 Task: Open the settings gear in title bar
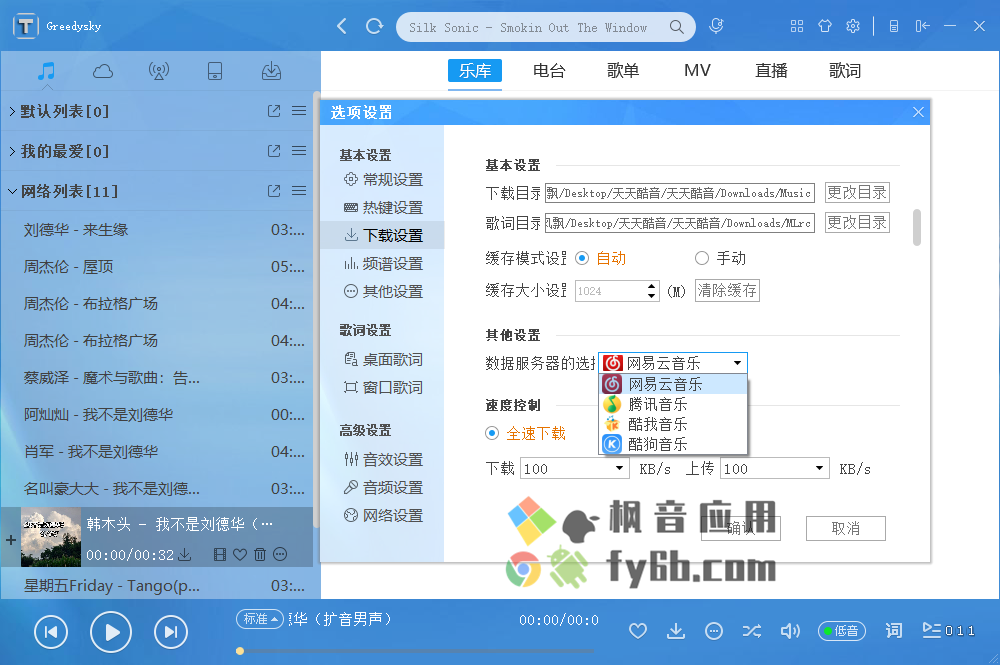(853, 26)
